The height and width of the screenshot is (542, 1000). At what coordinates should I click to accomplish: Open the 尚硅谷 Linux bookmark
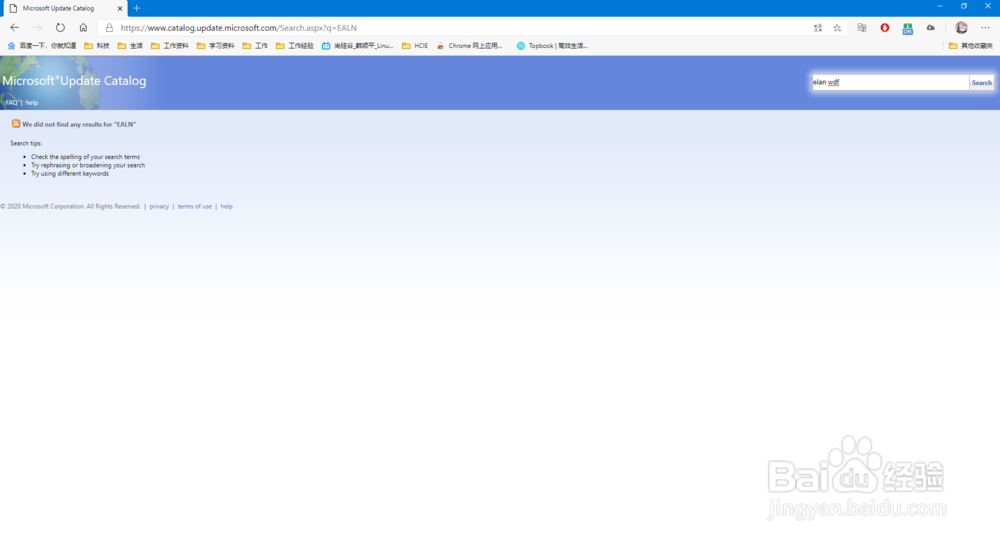[x=357, y=46]
